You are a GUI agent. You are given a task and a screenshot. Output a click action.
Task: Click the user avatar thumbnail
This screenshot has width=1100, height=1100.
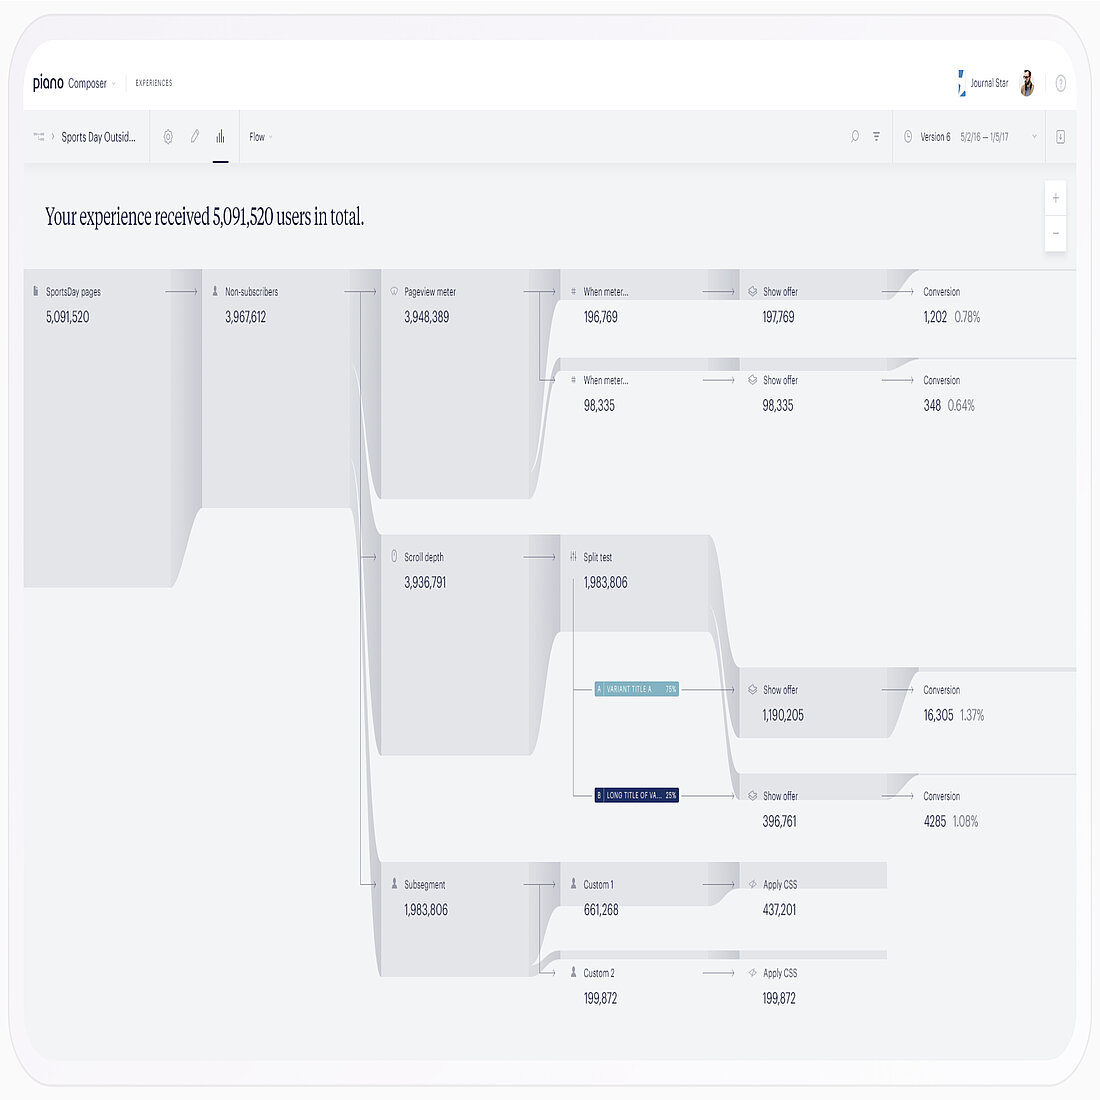[x=1027, y=83]
